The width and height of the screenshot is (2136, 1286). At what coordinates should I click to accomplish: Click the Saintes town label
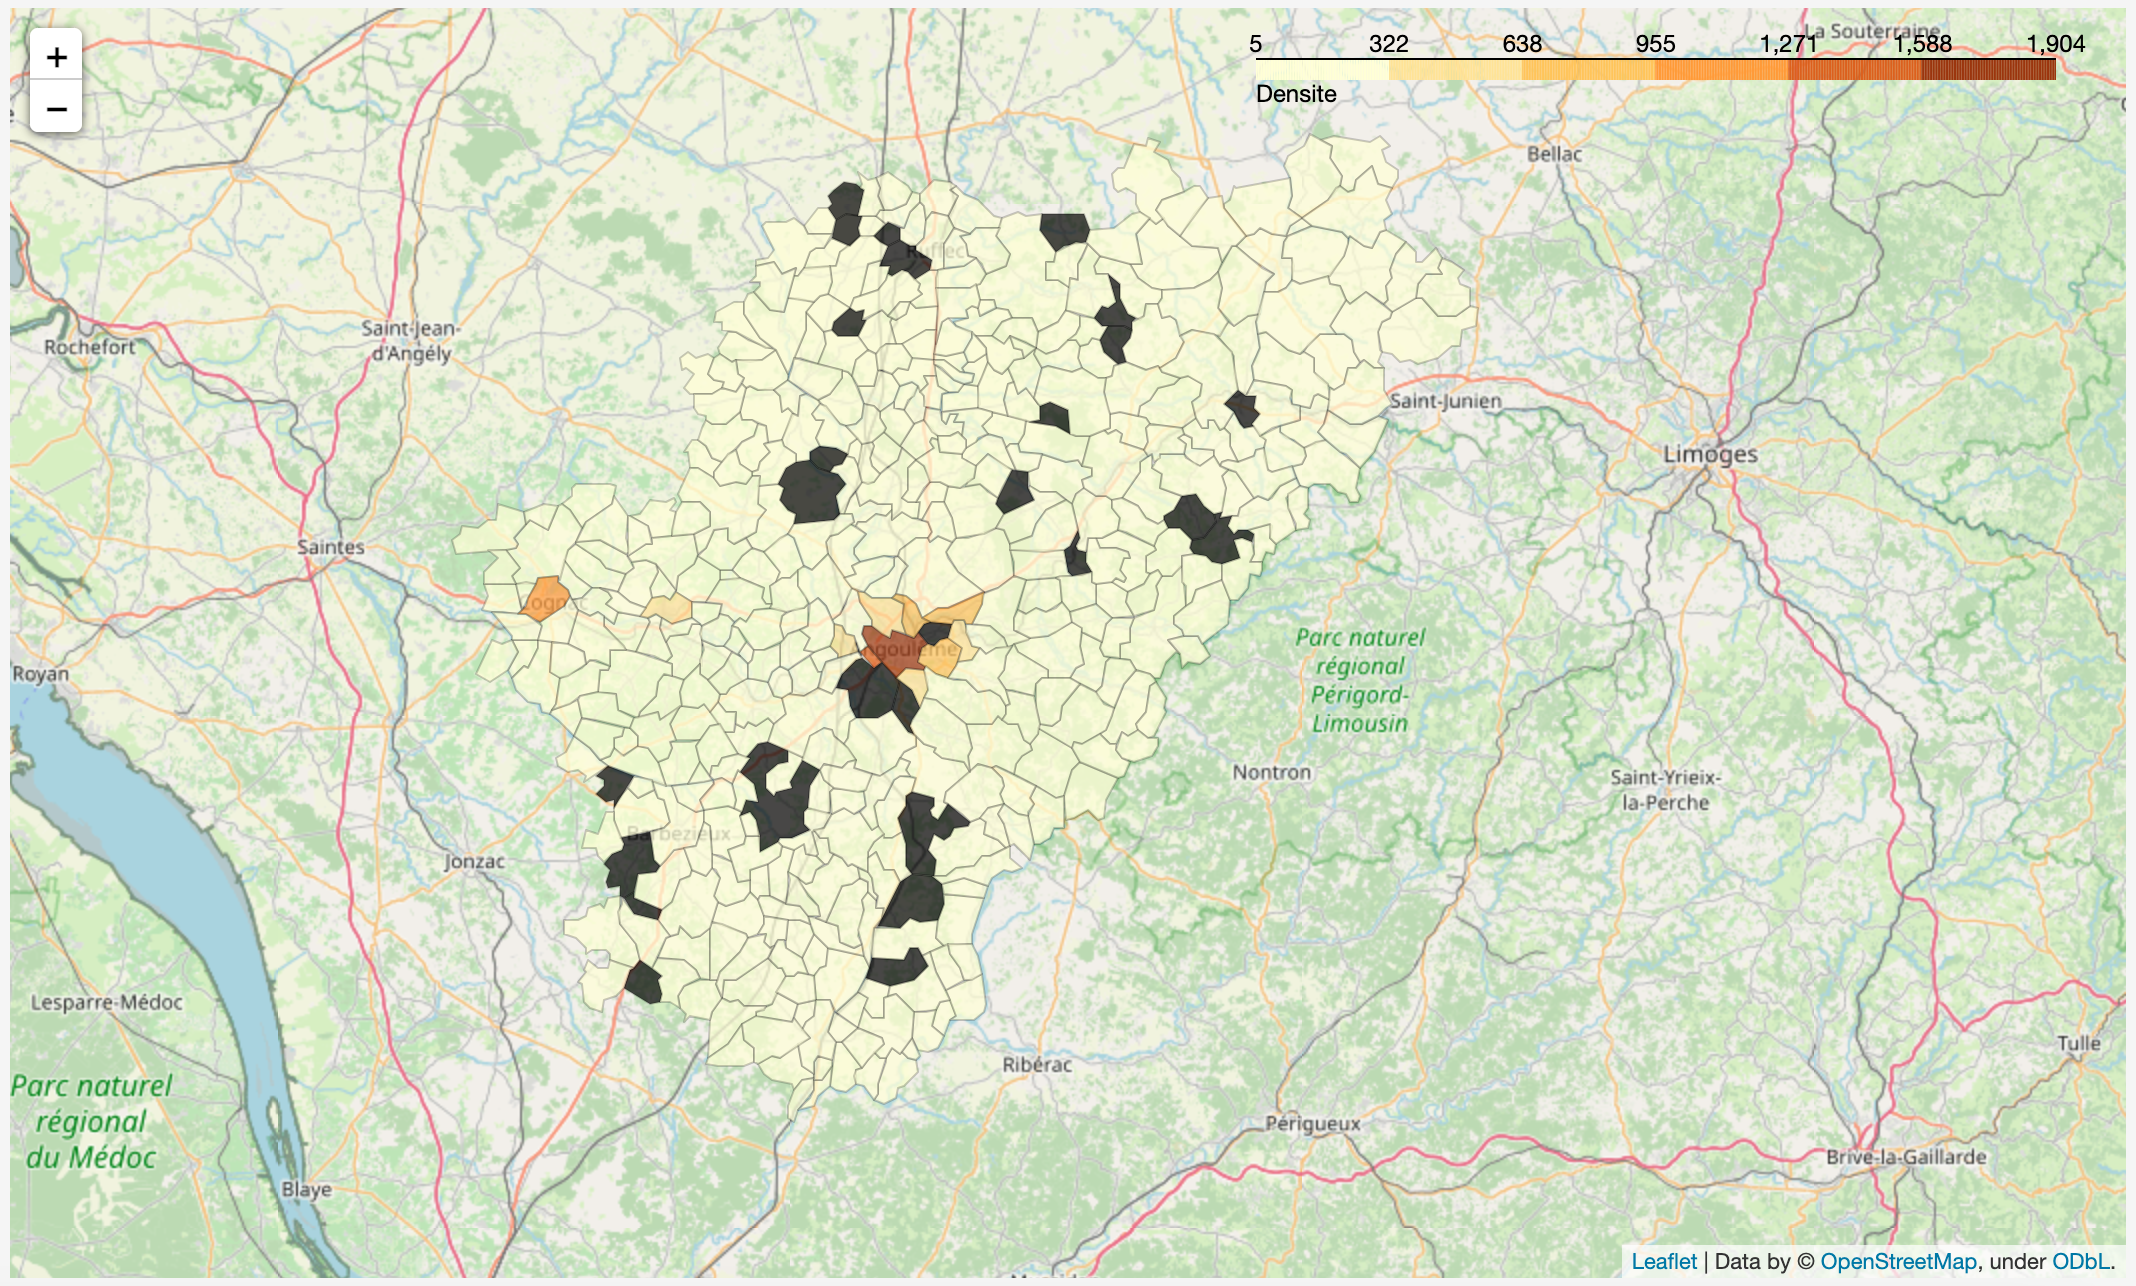[x=331, y=547]
